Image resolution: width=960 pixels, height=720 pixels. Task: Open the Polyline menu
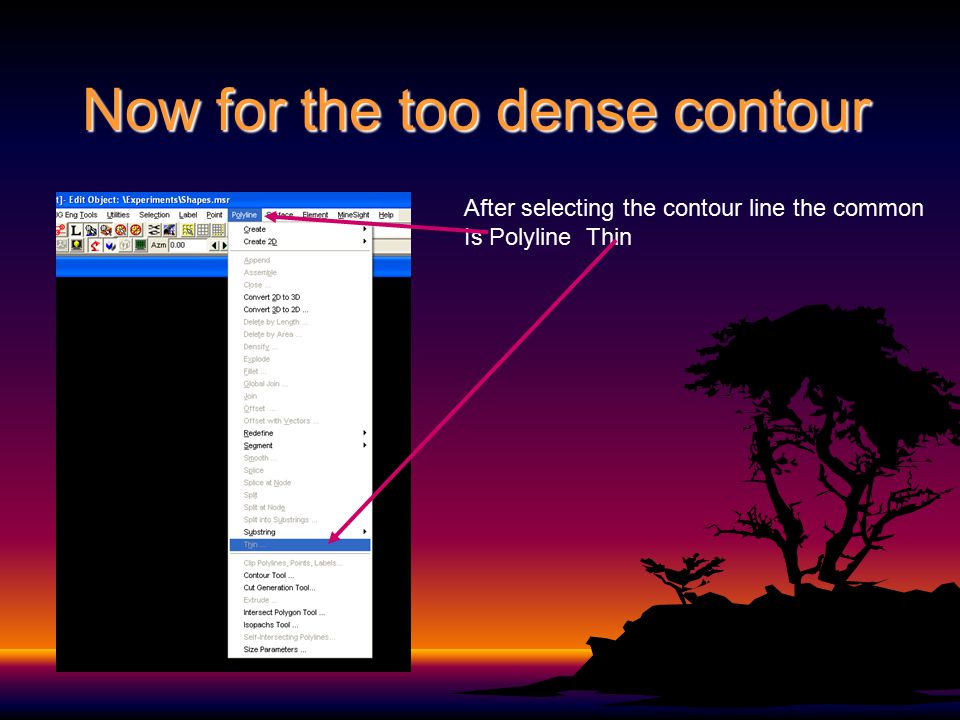(x=244, y=215)
